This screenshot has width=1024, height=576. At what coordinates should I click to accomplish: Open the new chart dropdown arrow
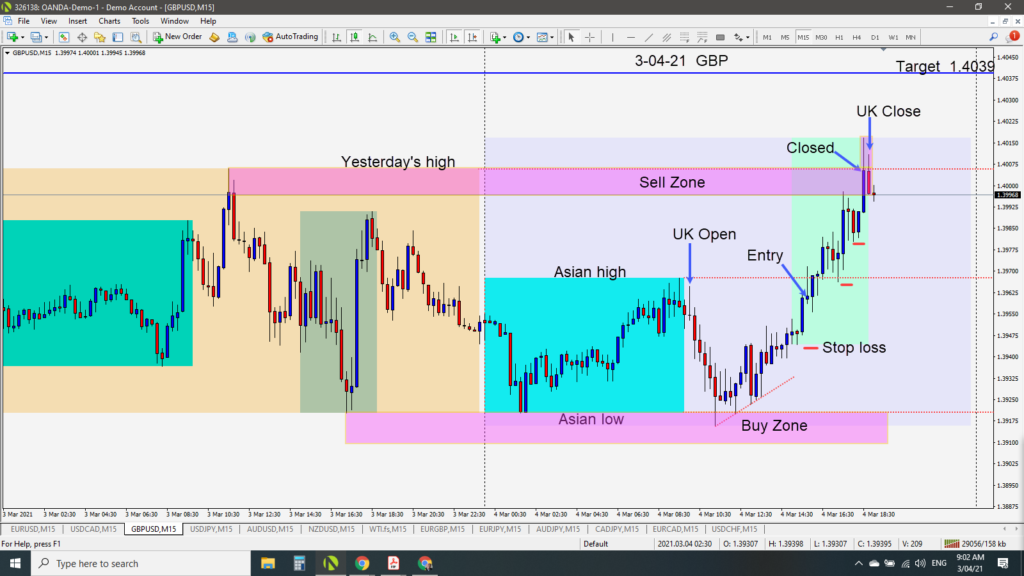[x=22, y=37]
